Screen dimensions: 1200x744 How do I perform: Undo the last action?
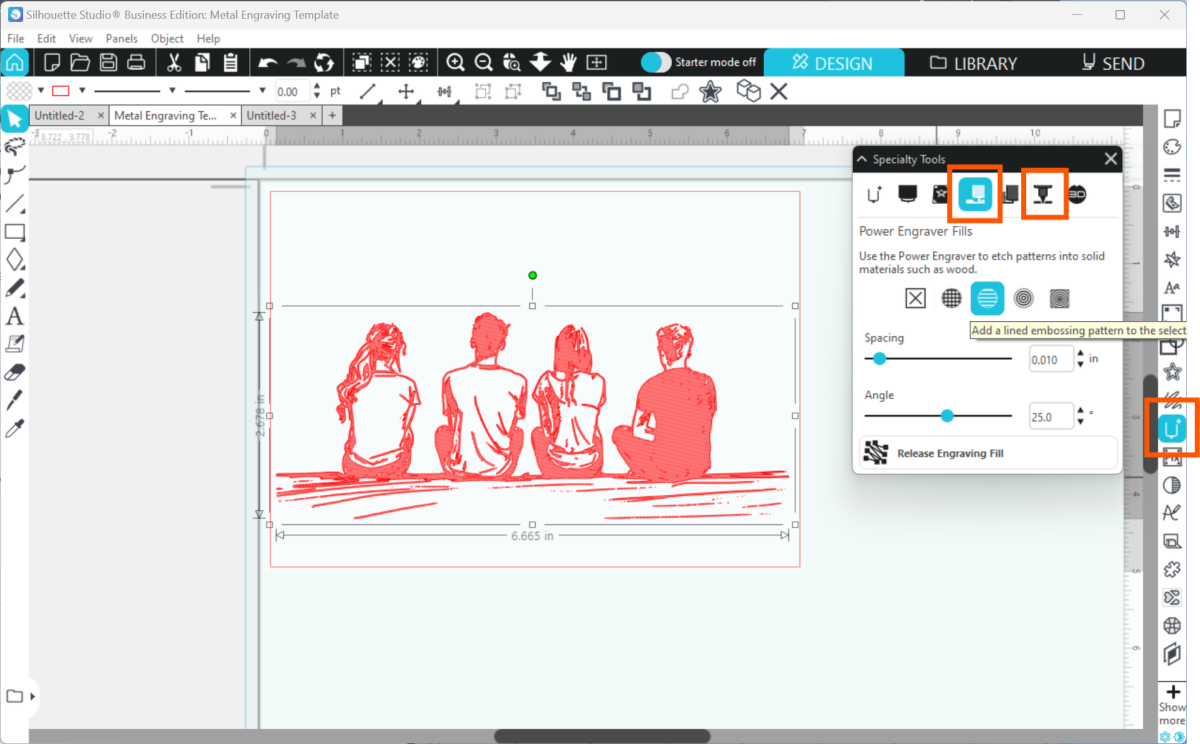268,62
